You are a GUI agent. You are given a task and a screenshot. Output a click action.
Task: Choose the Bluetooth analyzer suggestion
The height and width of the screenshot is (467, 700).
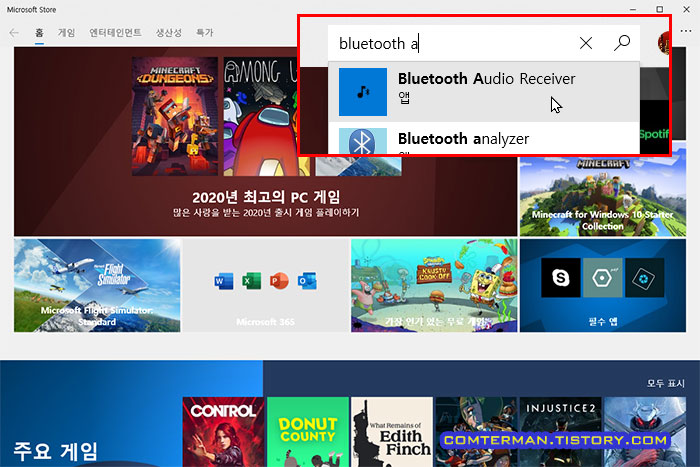[x=484, y=138]
